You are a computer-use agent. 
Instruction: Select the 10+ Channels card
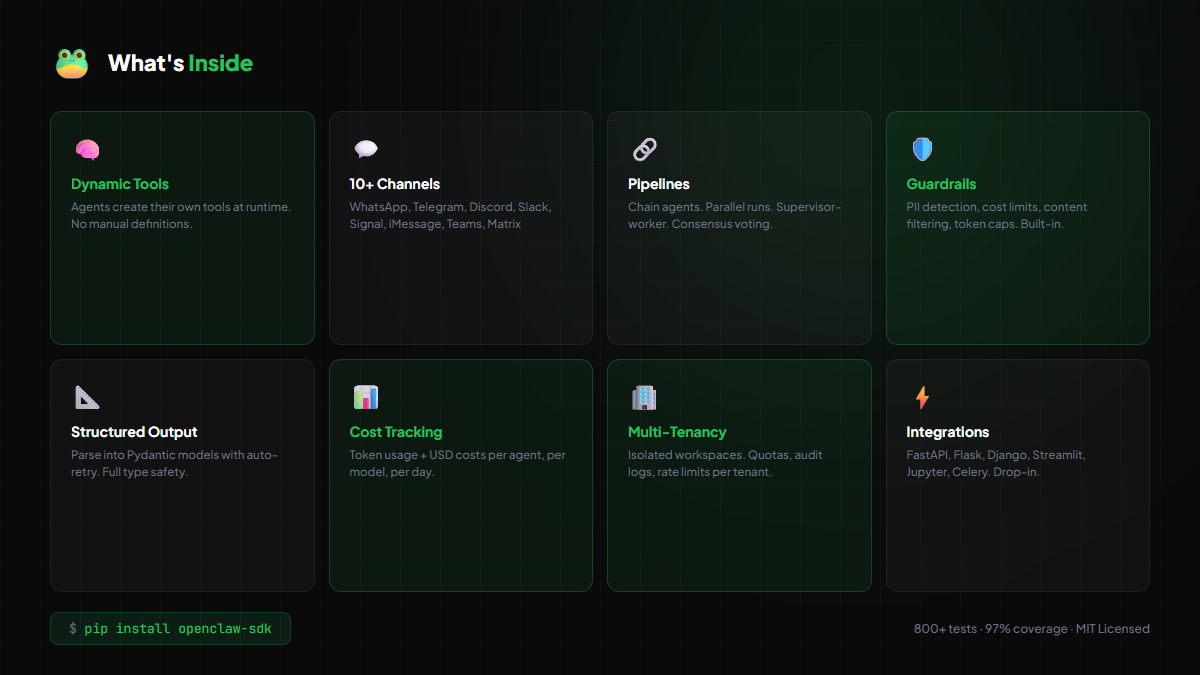pyautogui.click(x=460, y=280)
